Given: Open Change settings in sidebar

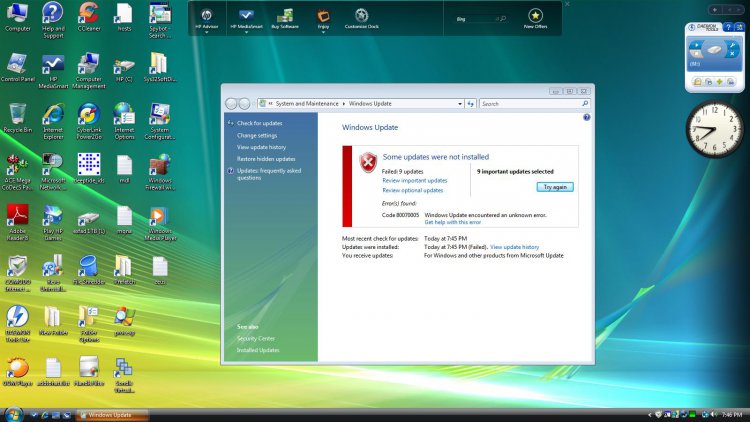Looking at the screenshot, I should 257,135.
